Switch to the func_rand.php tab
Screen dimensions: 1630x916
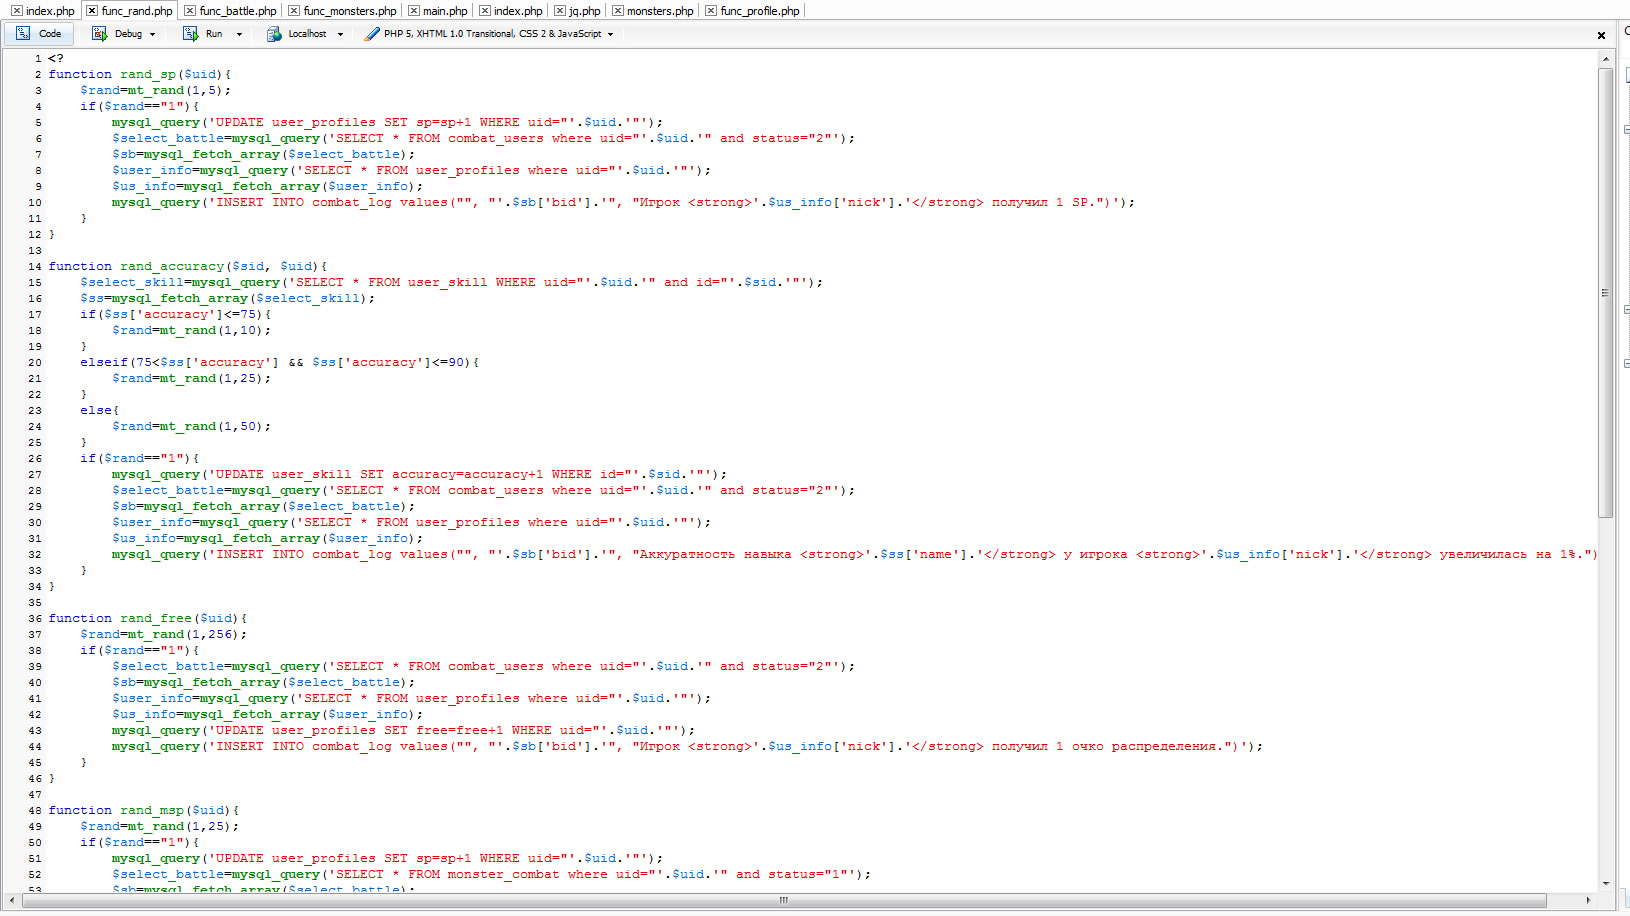[137, 11]
